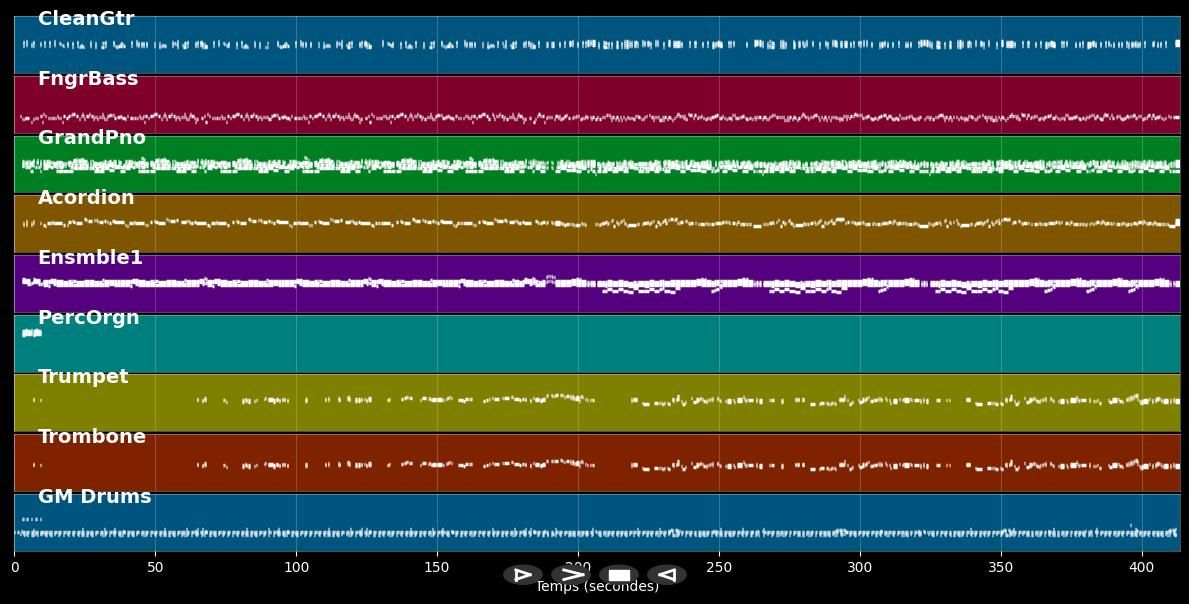Click the GrandPno track name
The height and width of the screenshot is (604, 1189).
pos(92,138)
